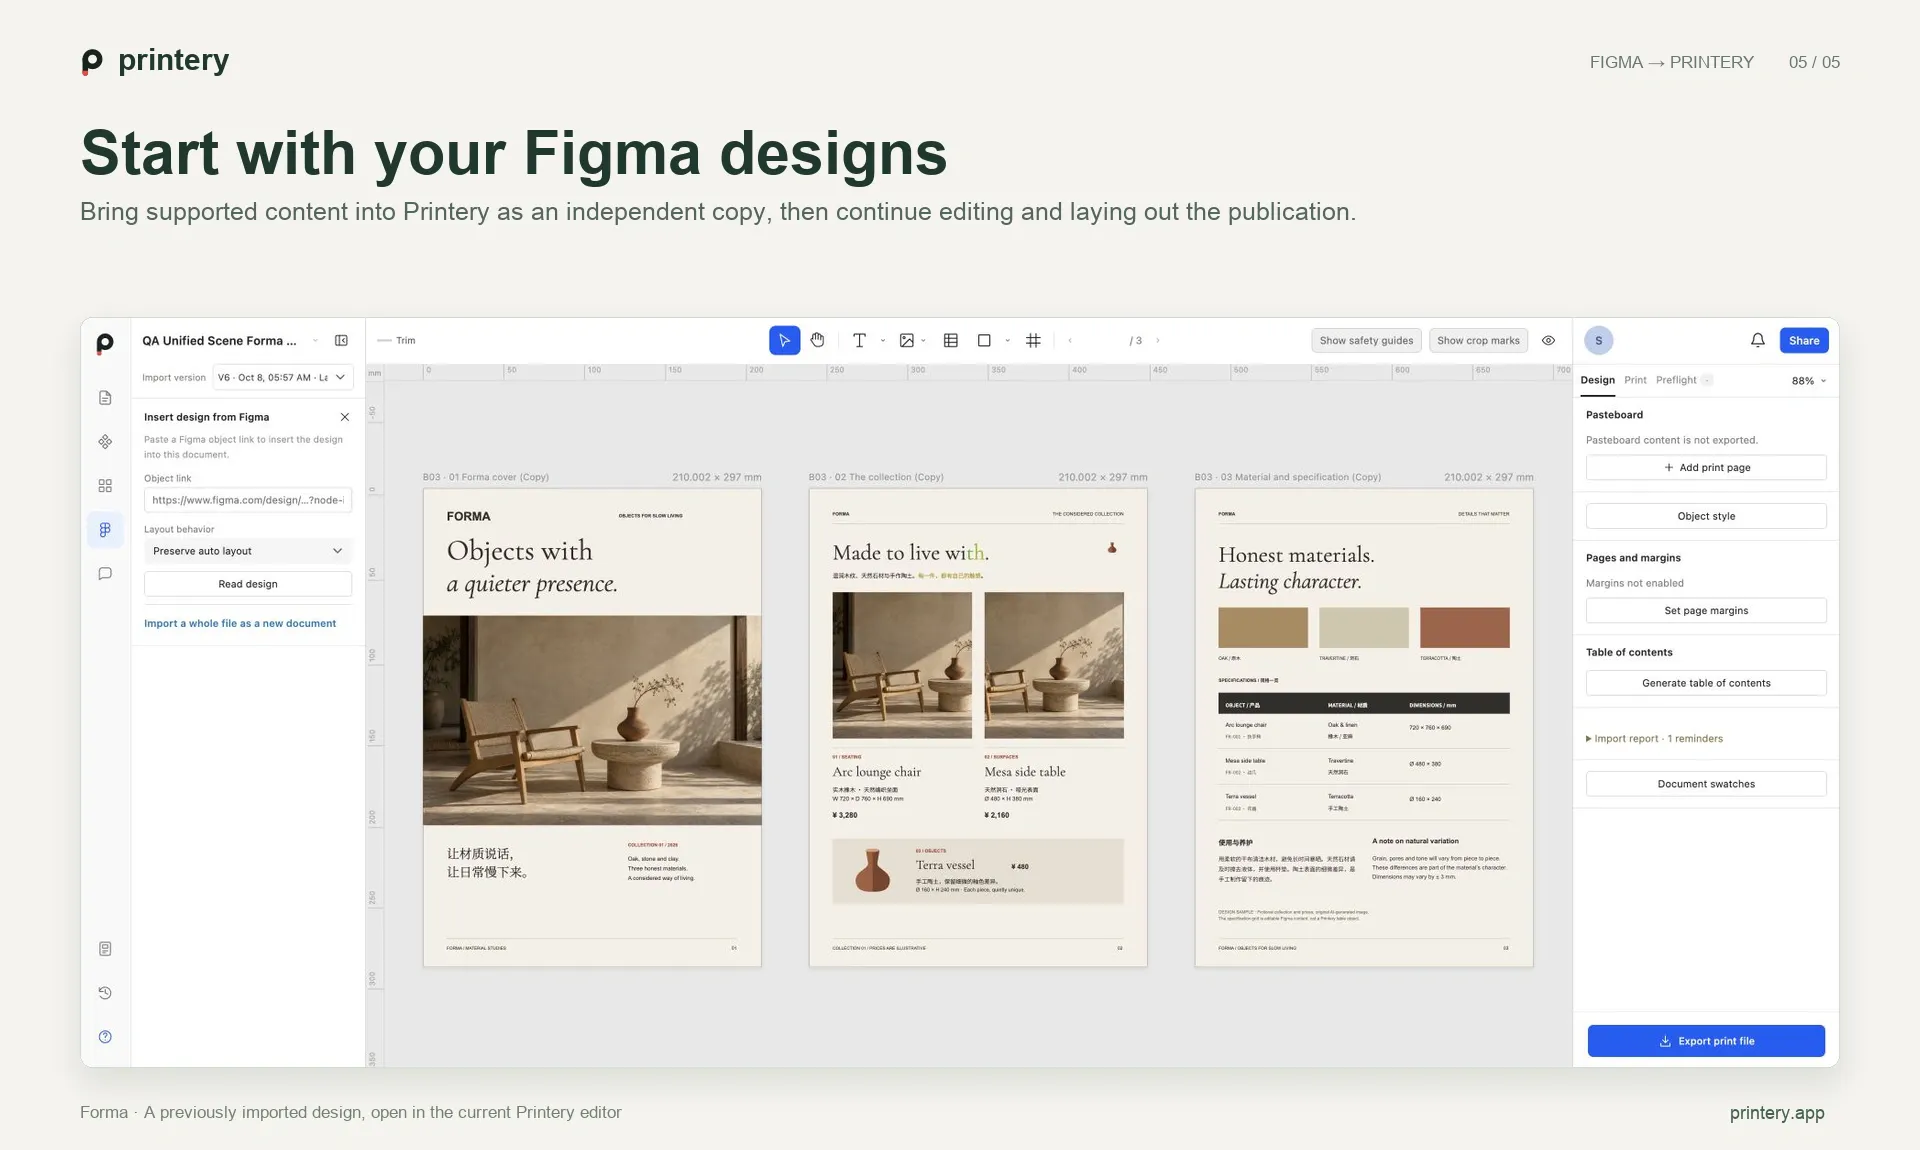Select the arrow pointer tool
This screenshot has height=1150, width=1920.
(784, 341)
